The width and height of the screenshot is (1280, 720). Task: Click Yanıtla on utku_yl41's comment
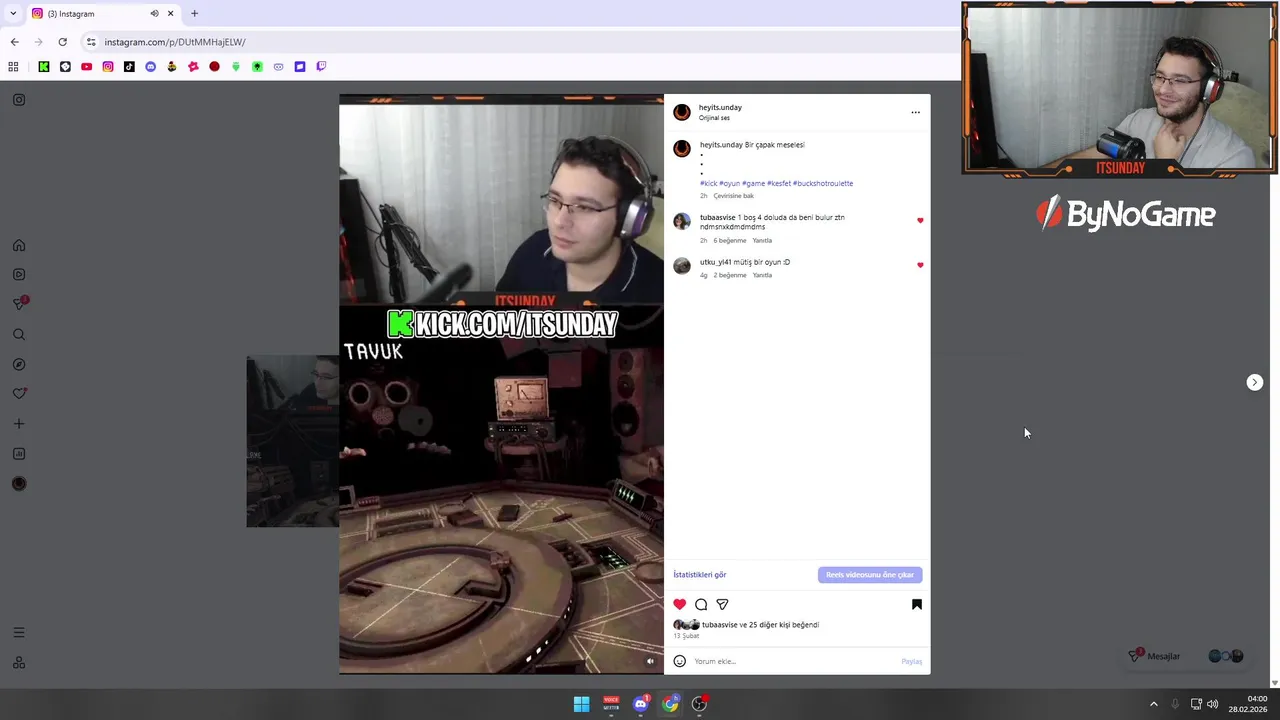tap(762, 276)
